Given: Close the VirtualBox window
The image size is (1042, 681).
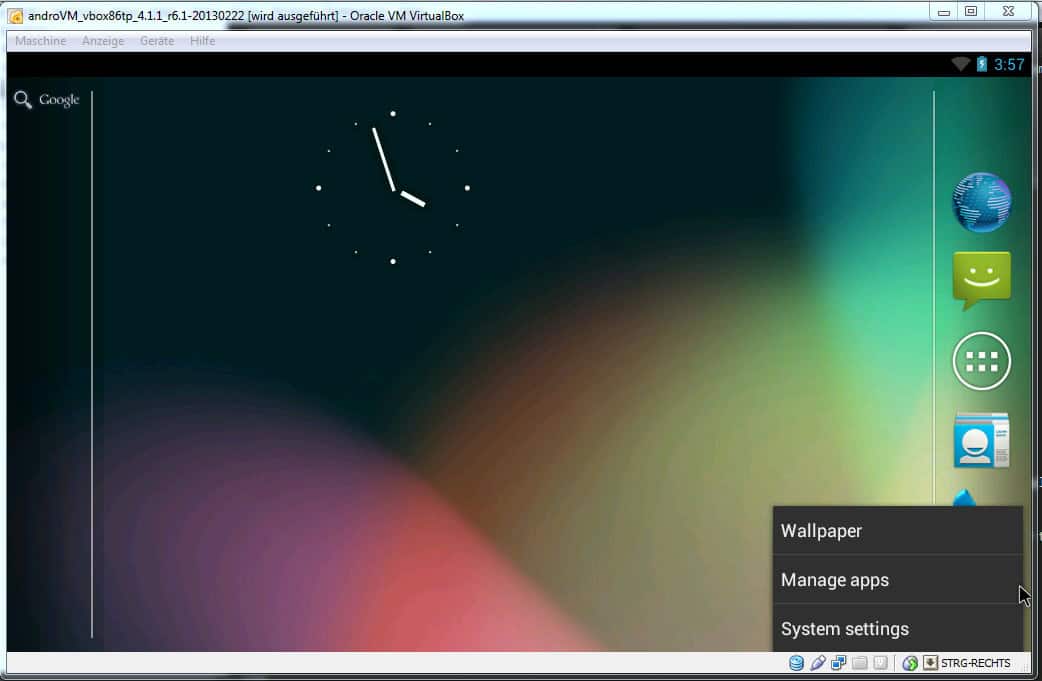Looking at the screenshot, I should pos(1008,12).
